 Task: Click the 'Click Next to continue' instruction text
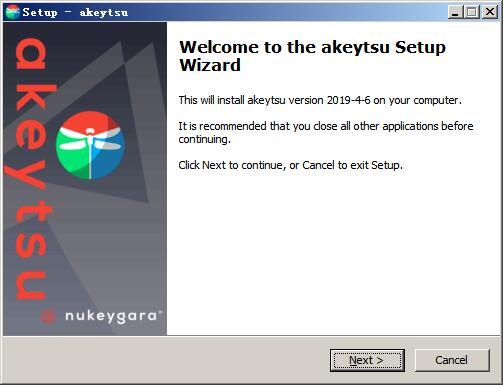tap(290, 165)
